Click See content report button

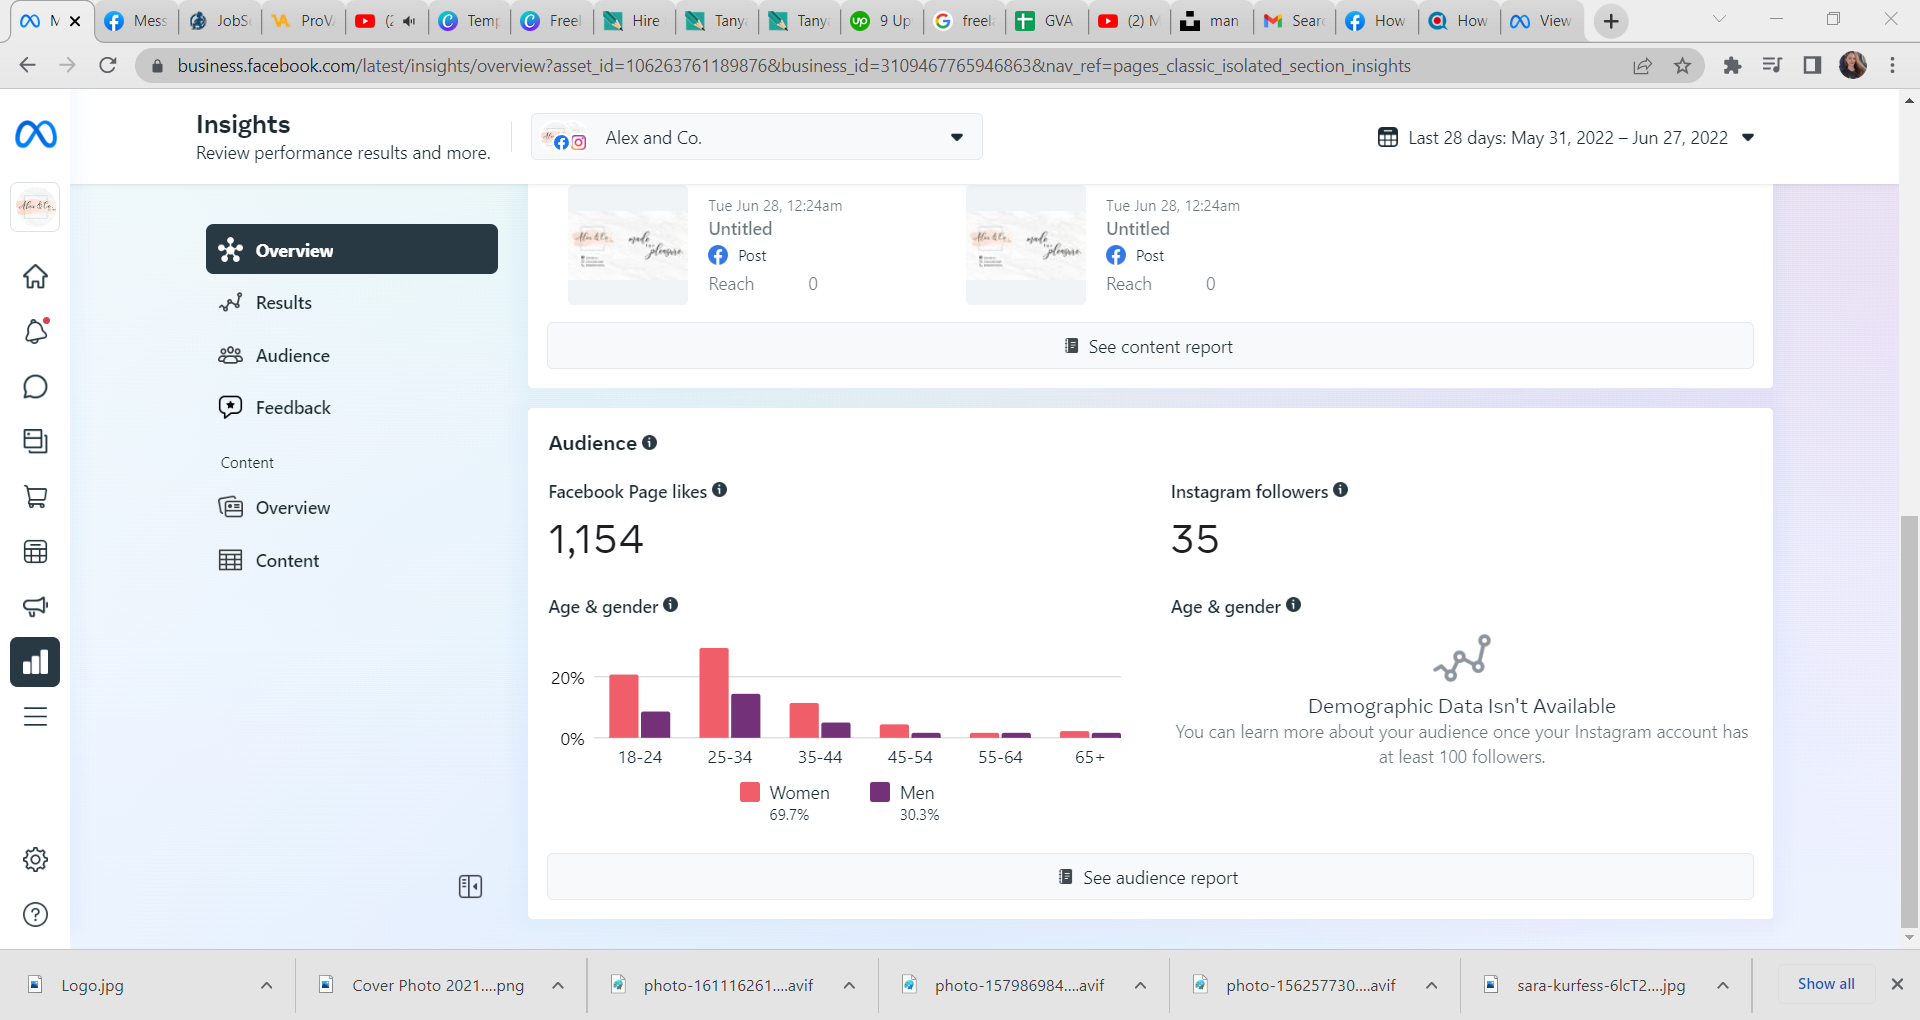(x=1150, y=346)
